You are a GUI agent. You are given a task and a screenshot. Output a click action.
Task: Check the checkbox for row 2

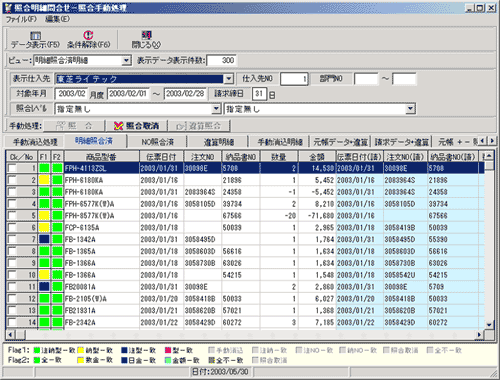(x=12, y=180)
